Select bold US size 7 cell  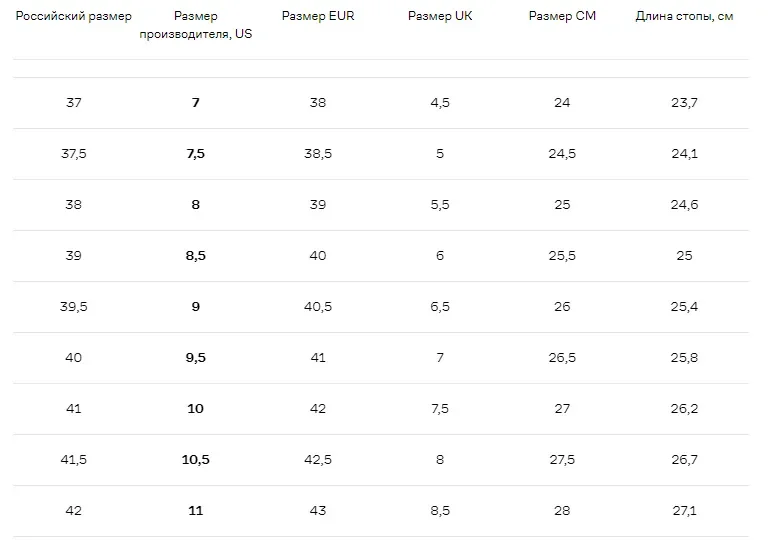196,103
